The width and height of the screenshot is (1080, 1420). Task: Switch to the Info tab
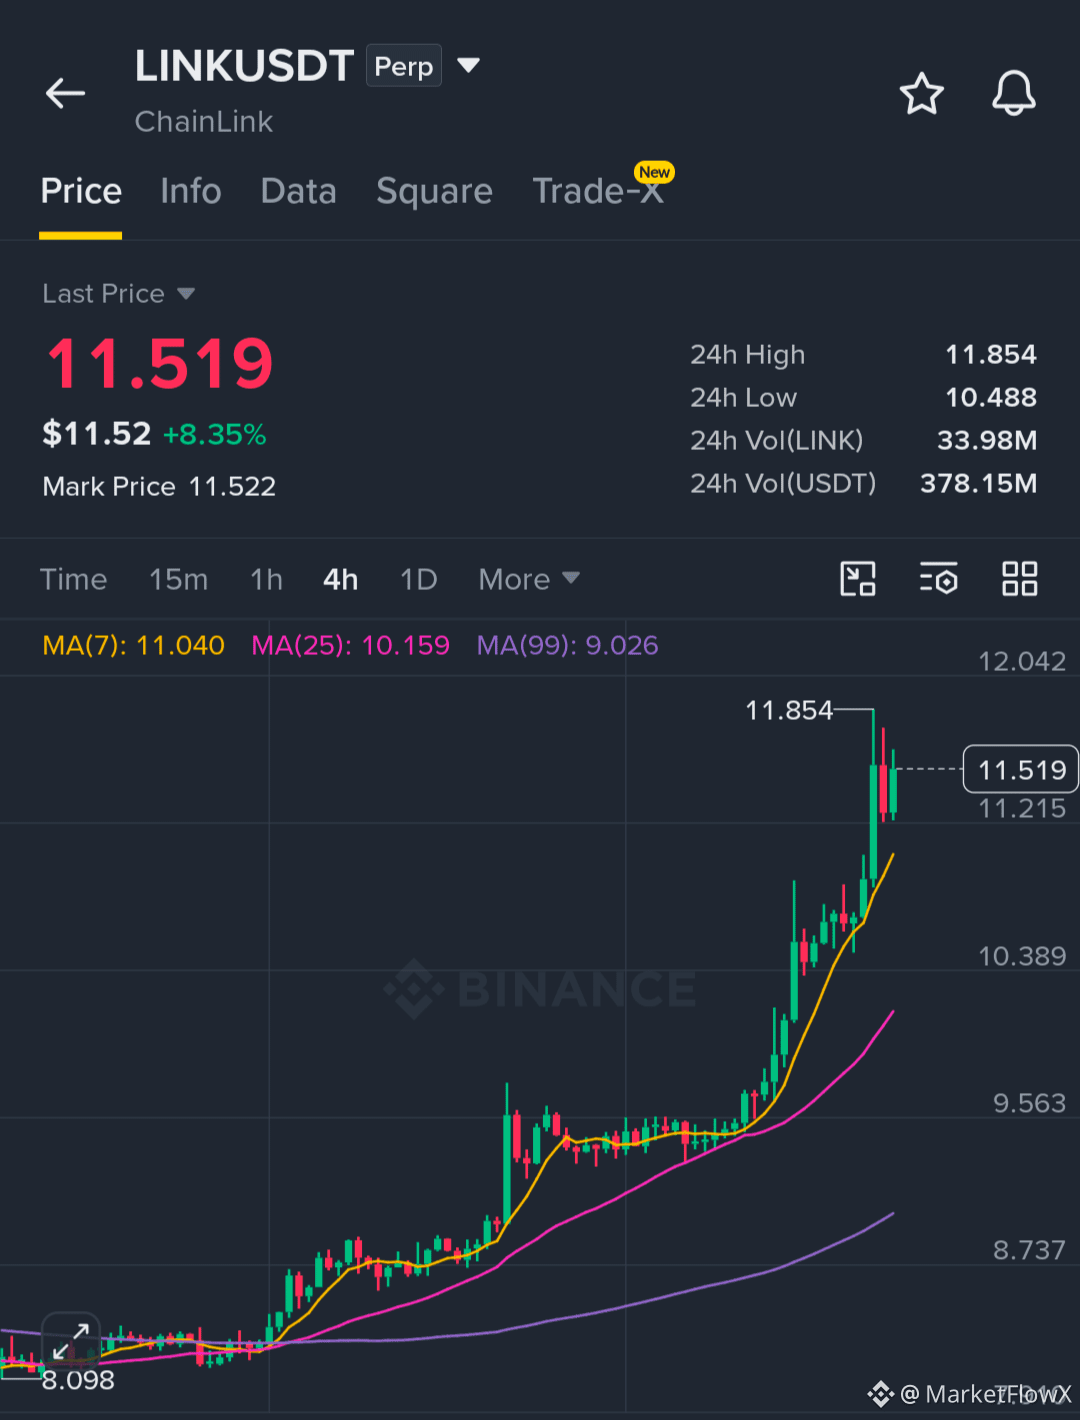(191, 191)
